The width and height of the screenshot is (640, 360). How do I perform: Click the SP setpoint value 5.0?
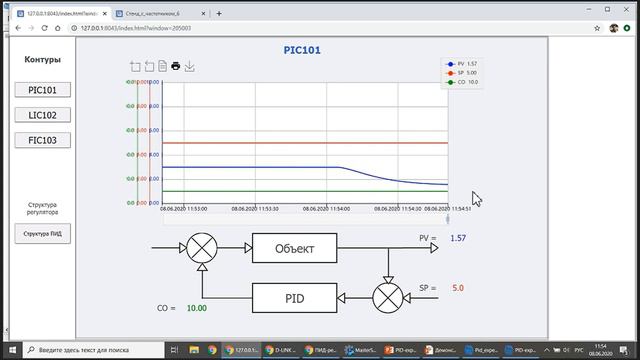click(x=458, y=288)
